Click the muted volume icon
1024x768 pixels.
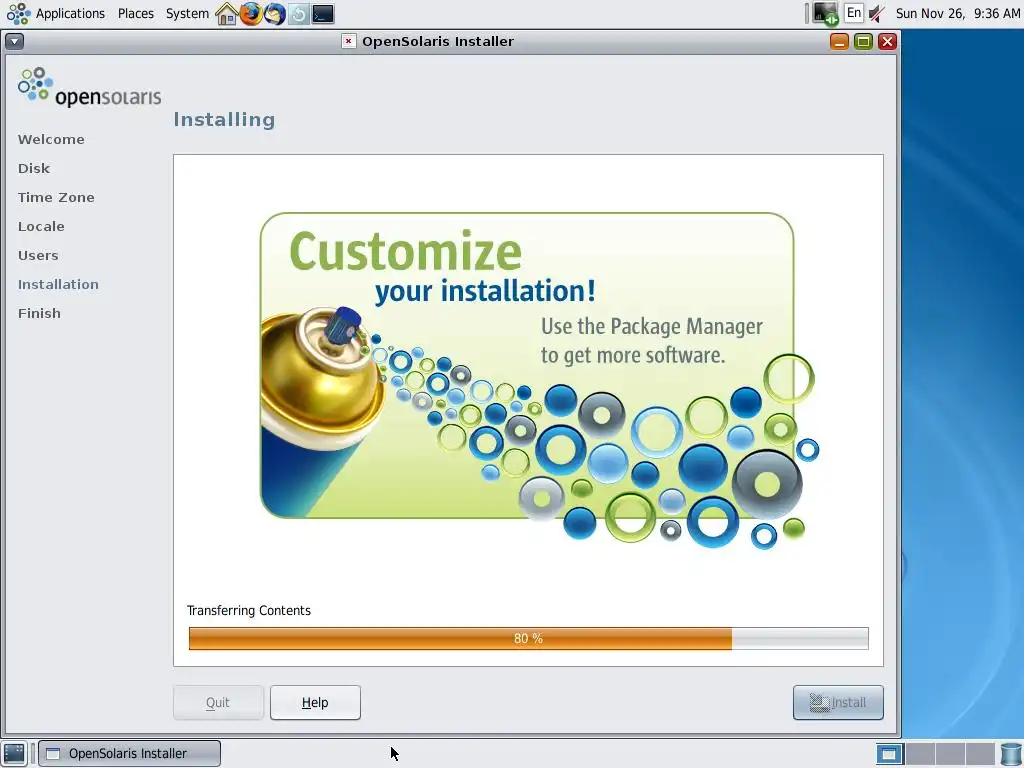click(x=877, y=13)
